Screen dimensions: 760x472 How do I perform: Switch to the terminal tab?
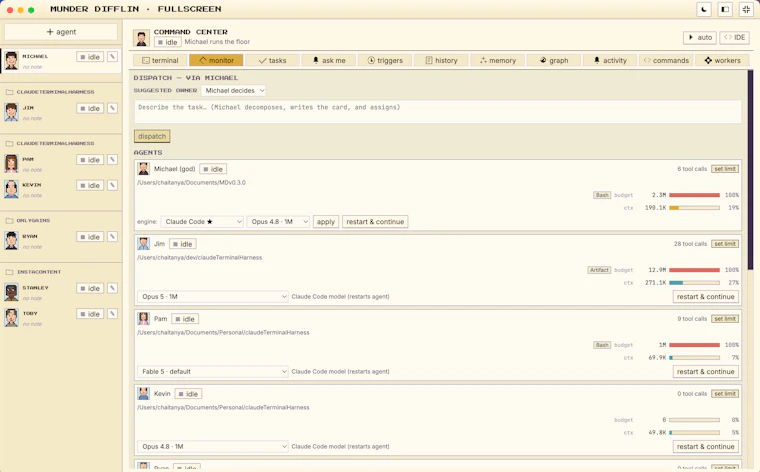(160, 60)
